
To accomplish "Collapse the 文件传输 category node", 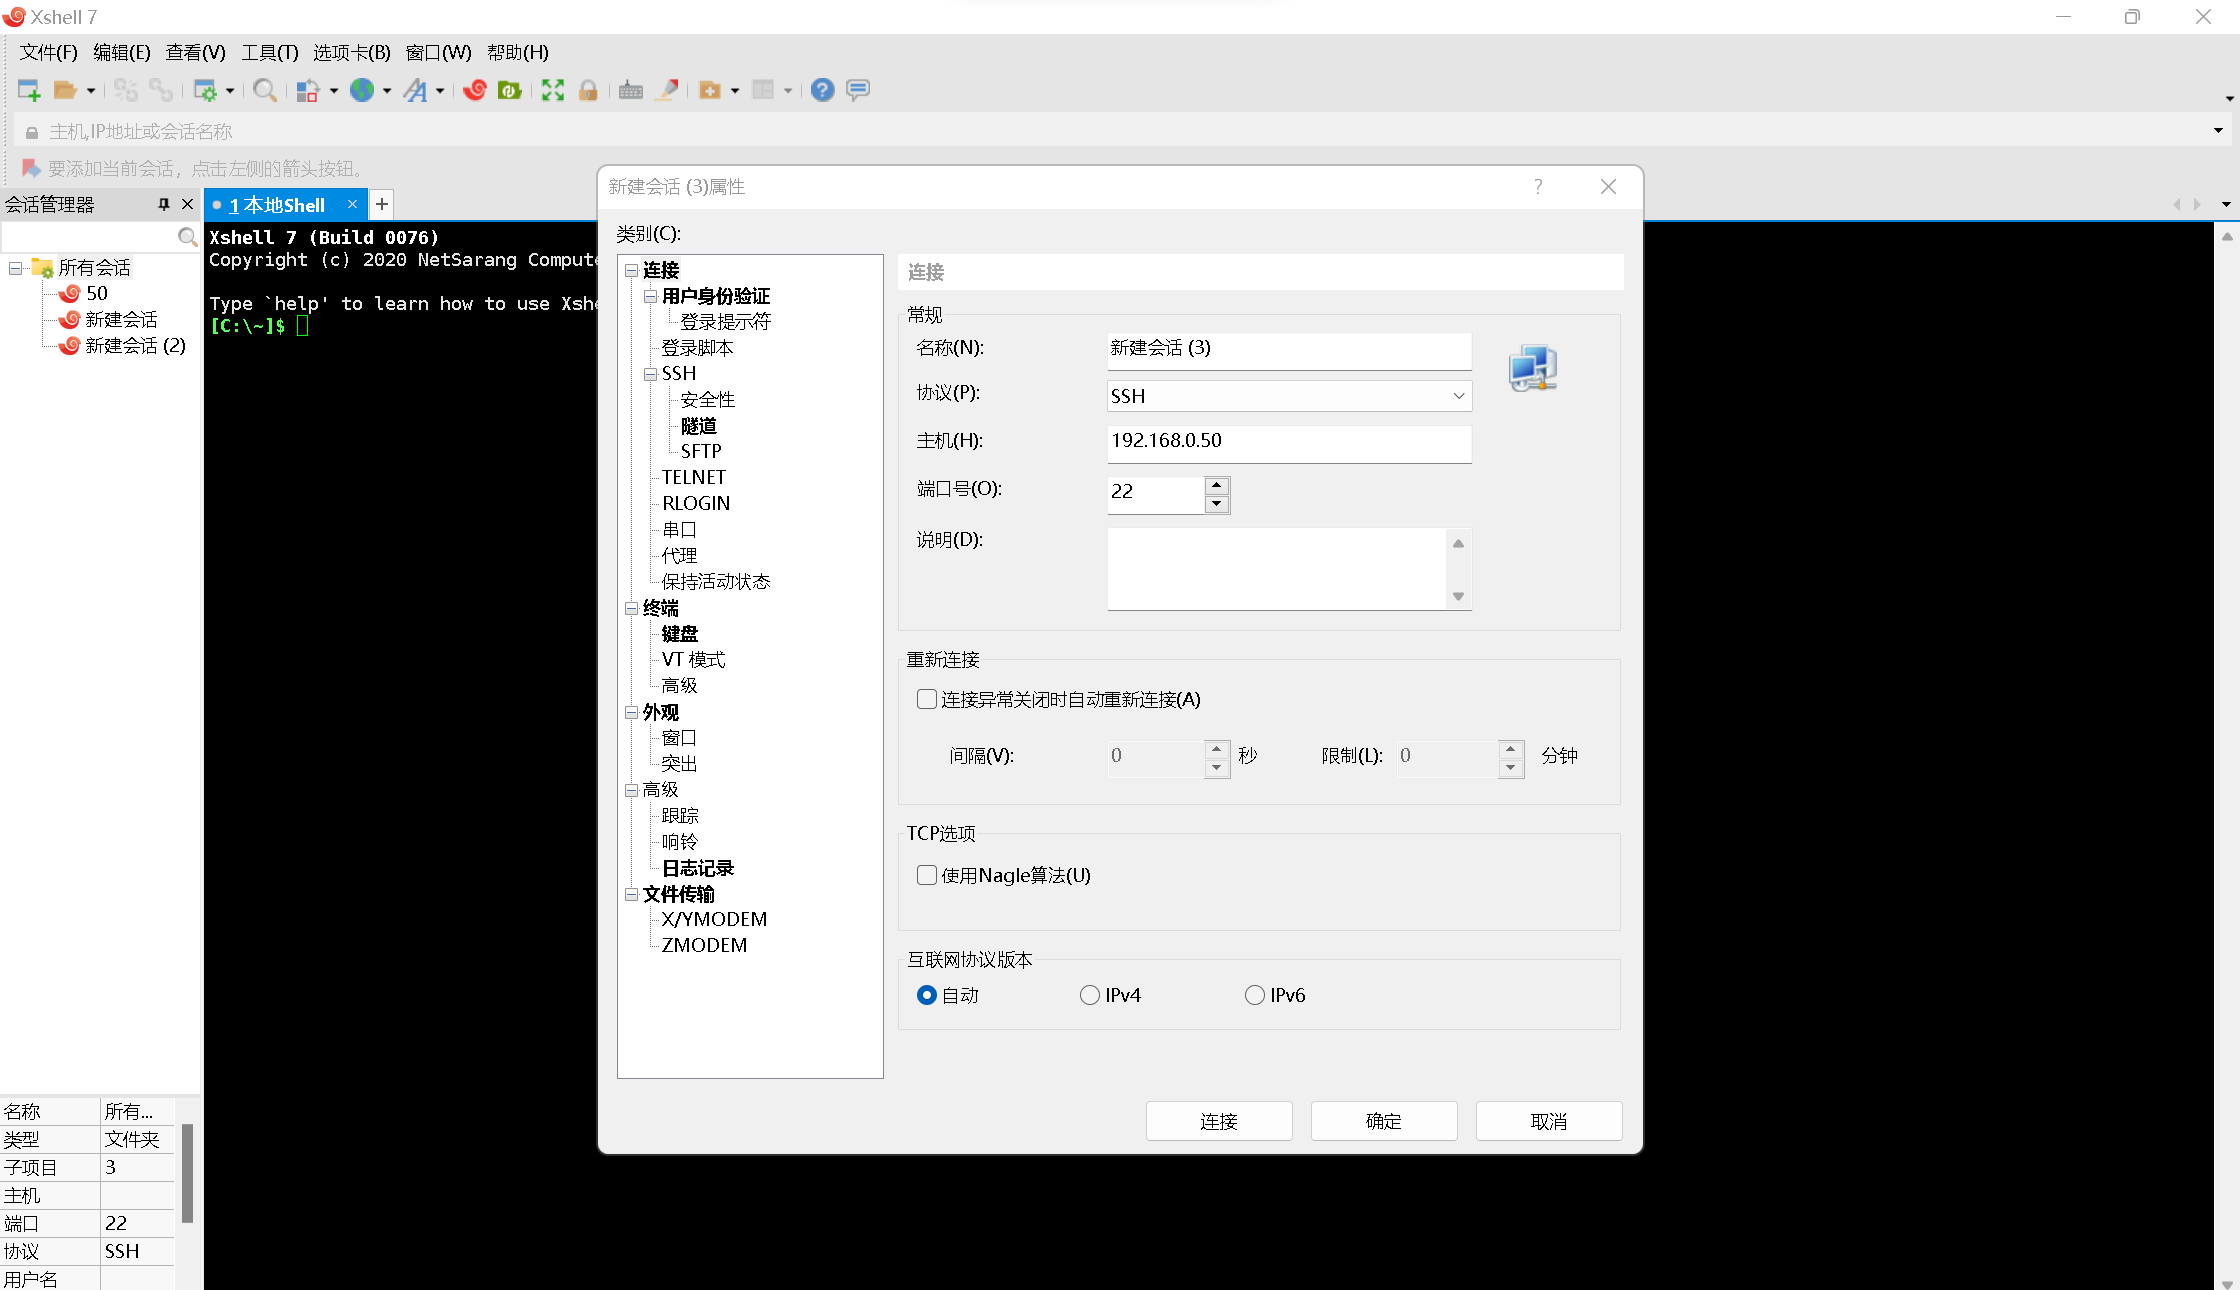I will pyautogui.click(x=631, y=894).
